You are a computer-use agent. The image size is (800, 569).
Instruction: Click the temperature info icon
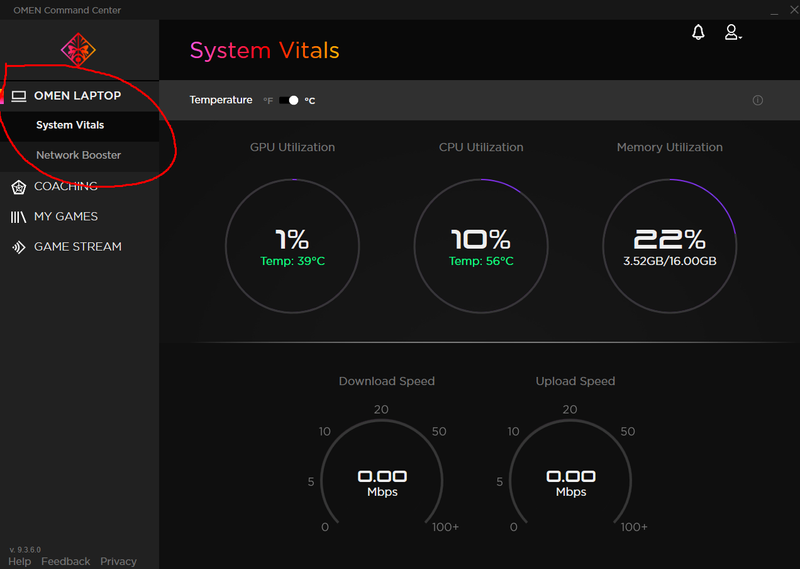pyautogui.click(x=758, y=100)
